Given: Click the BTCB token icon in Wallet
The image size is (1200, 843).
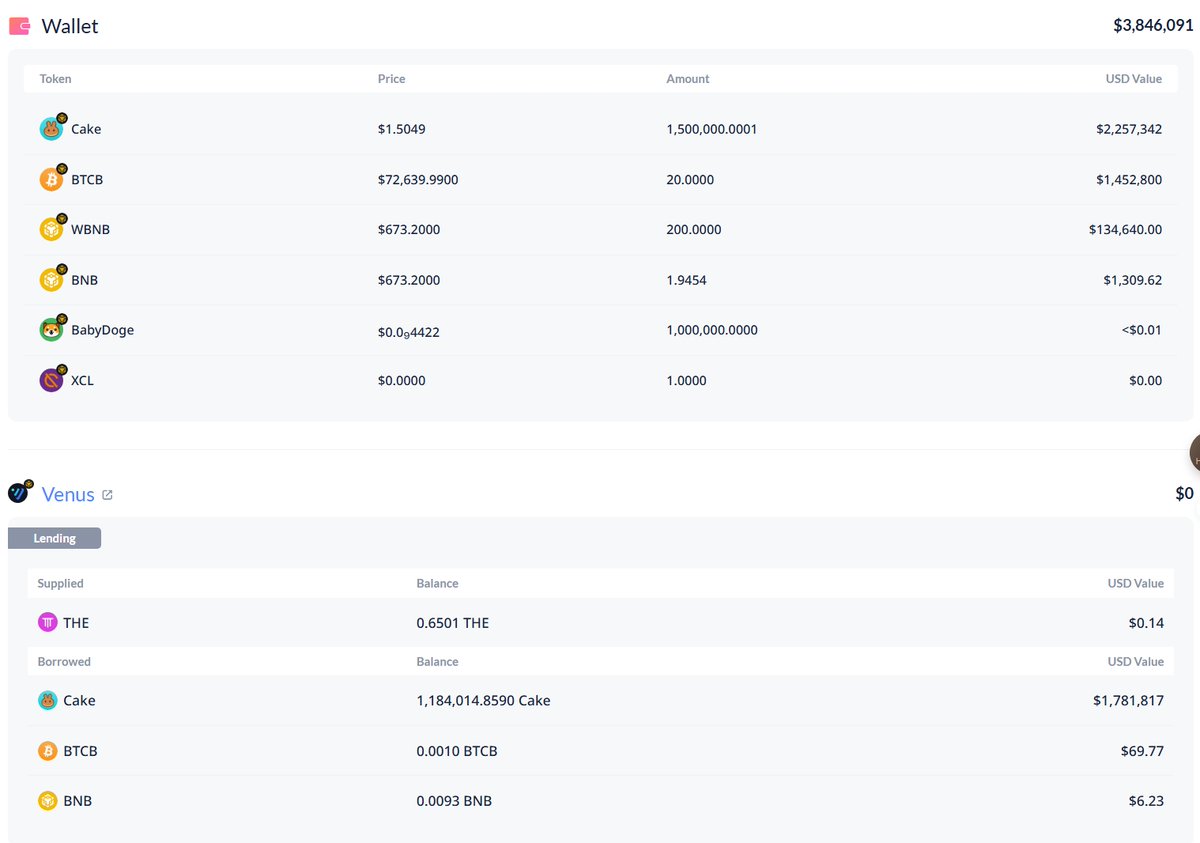Looking at the screenshot, I should (51, 180).
